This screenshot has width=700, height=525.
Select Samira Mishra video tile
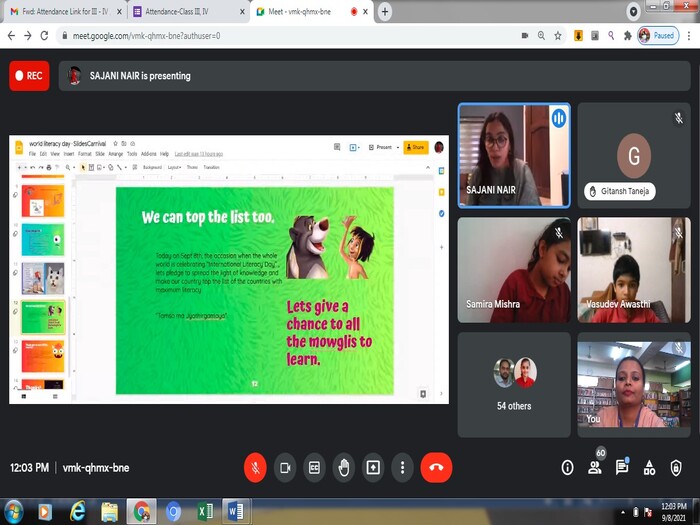click(x=514, y=270)
